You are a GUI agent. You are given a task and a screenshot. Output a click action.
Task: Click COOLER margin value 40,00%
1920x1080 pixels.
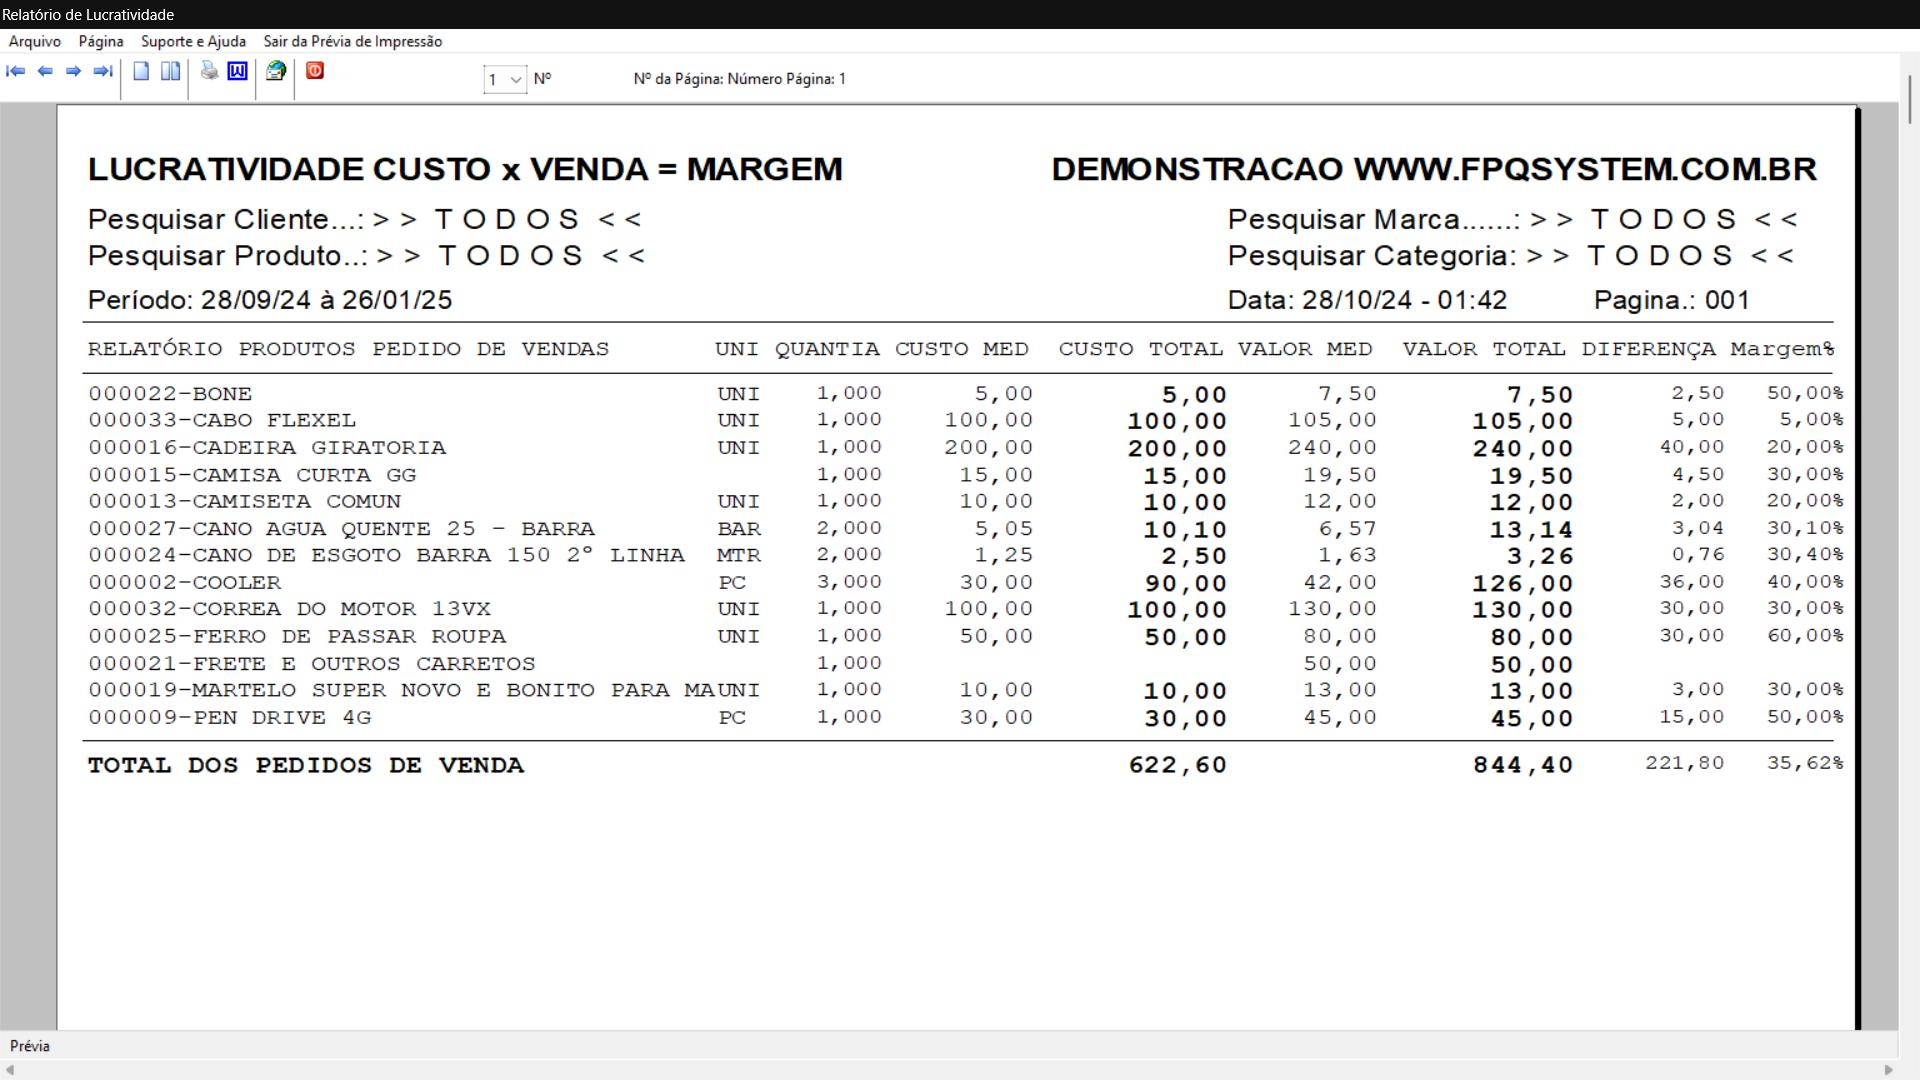[x=1805, y=581]
